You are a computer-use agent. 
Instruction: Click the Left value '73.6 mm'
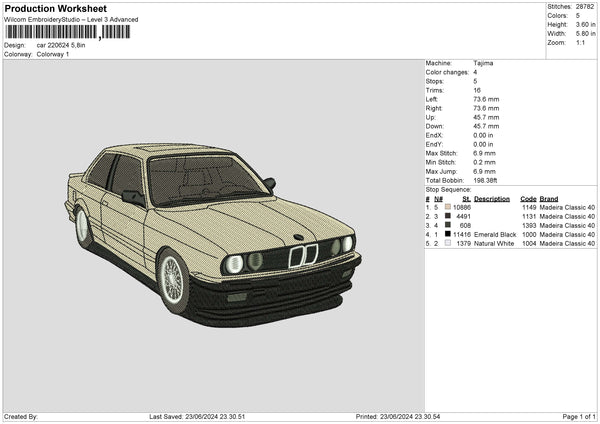[x=486, y=99]
